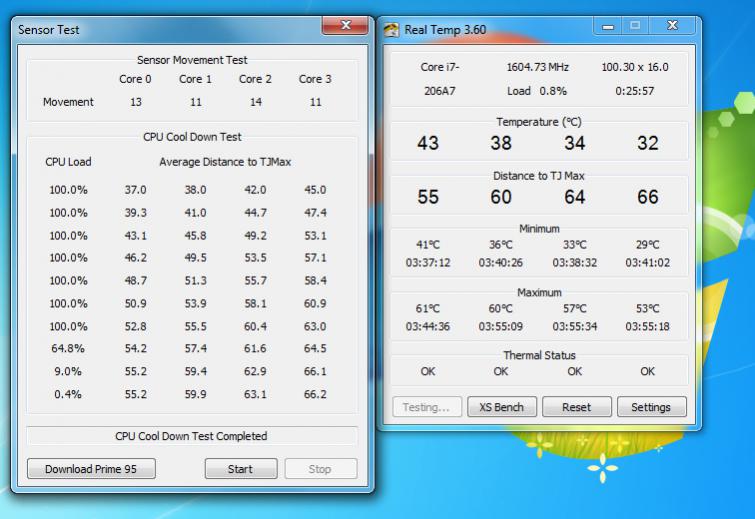Click CPU Cool Down Test Completed status
Image resolution: width=755 pixels, height=519 pixels.
[191, 436]
